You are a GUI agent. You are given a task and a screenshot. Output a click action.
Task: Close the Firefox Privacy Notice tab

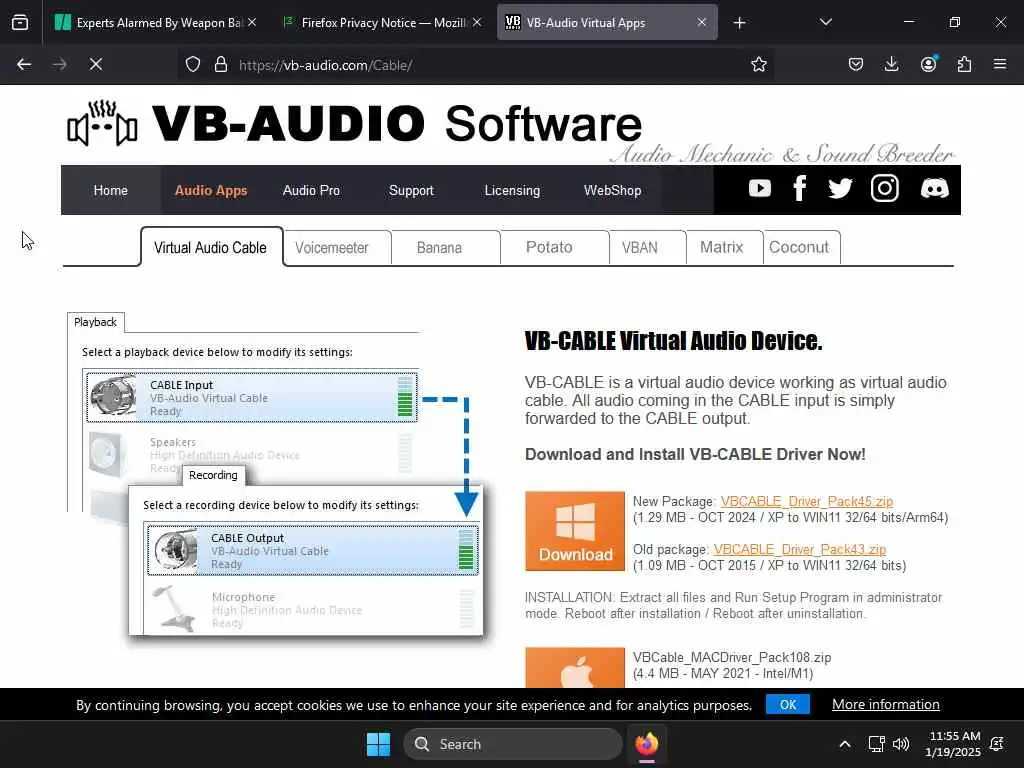coord(477,23)
